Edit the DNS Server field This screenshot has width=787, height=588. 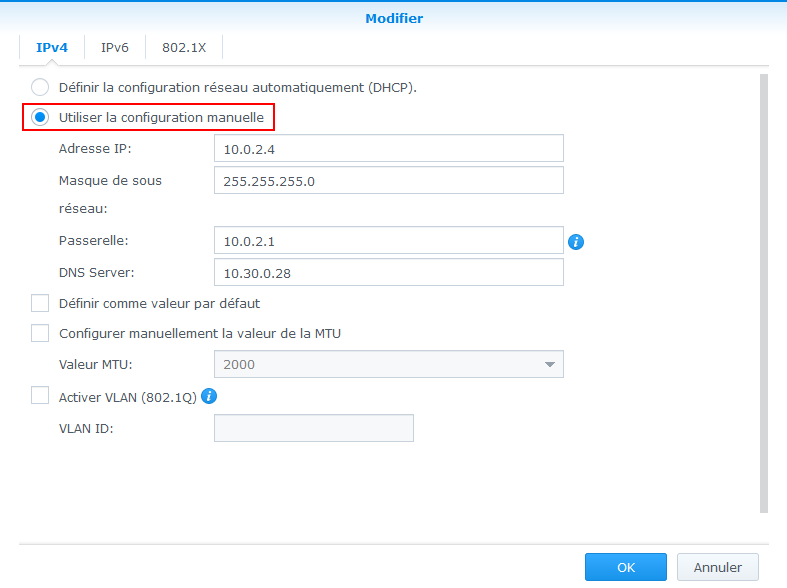click(388, 272)
